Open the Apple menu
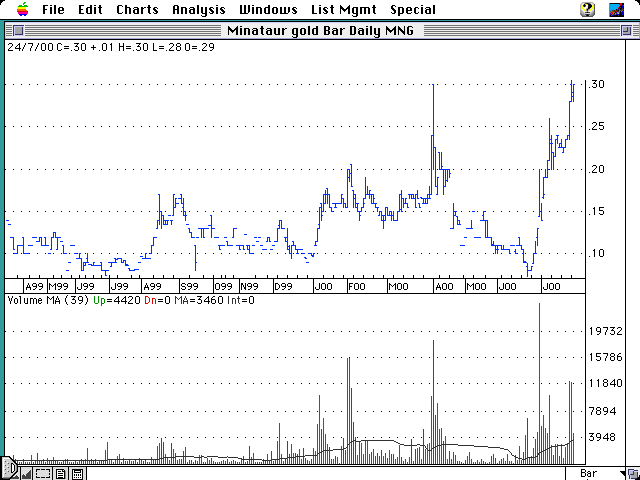This screenshot has height=480, width=640. coord(23,9)
